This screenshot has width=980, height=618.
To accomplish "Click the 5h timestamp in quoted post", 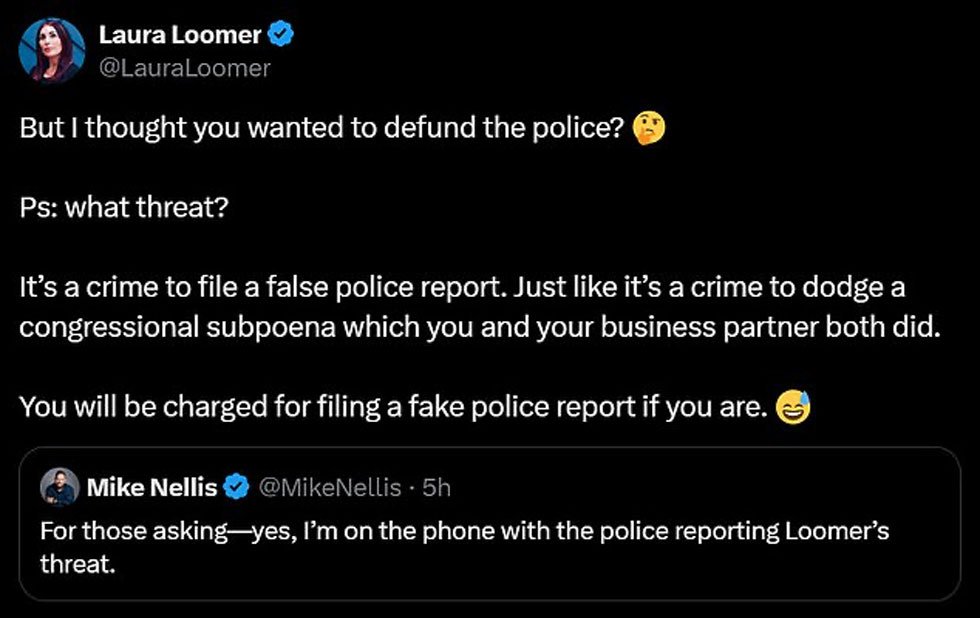I will [x=437, y=488].
